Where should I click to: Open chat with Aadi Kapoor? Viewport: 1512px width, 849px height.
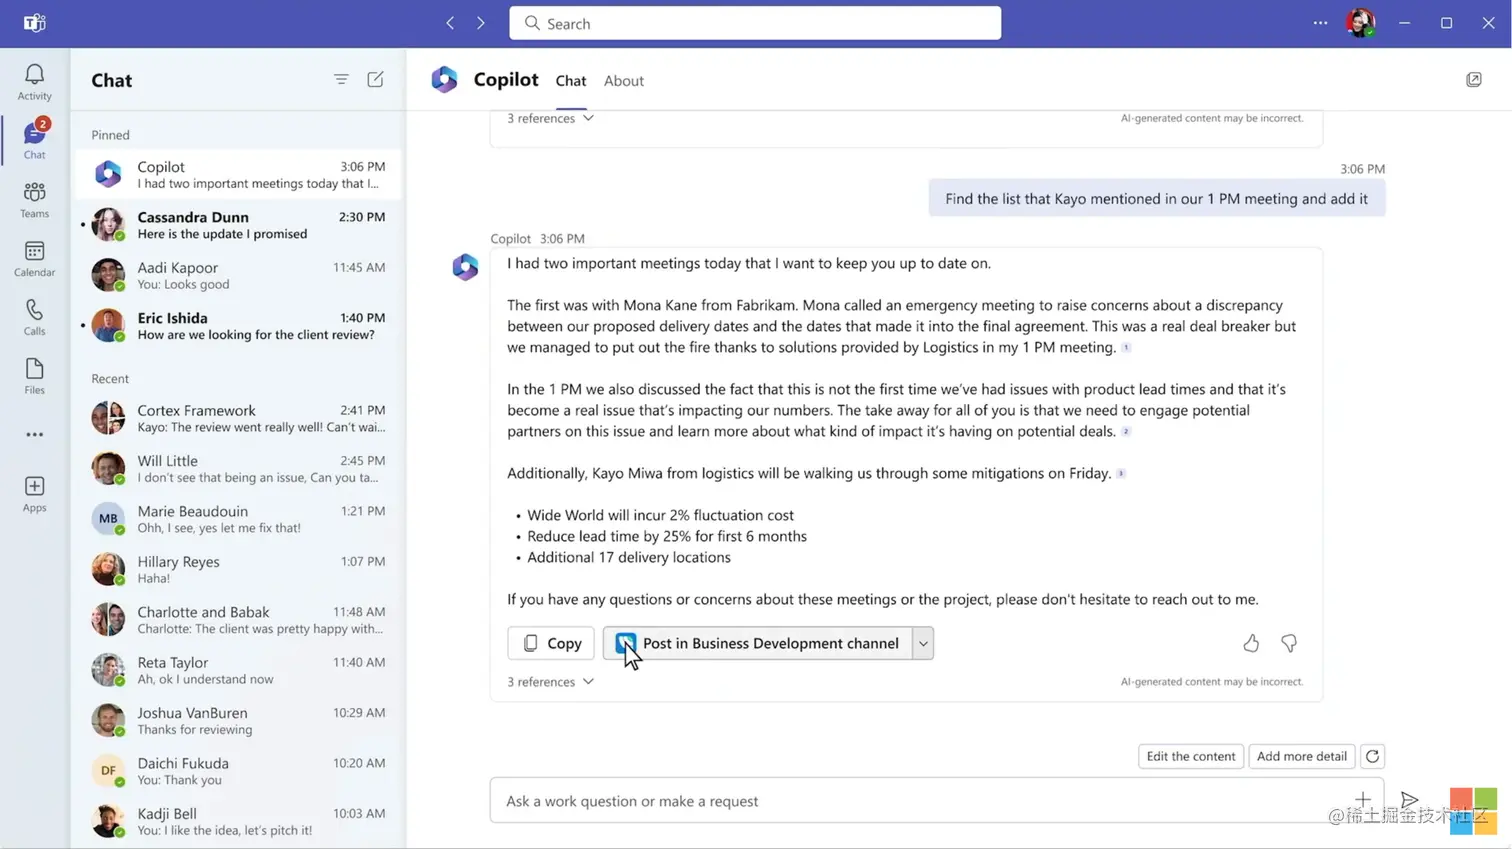[x=239, y=275]
